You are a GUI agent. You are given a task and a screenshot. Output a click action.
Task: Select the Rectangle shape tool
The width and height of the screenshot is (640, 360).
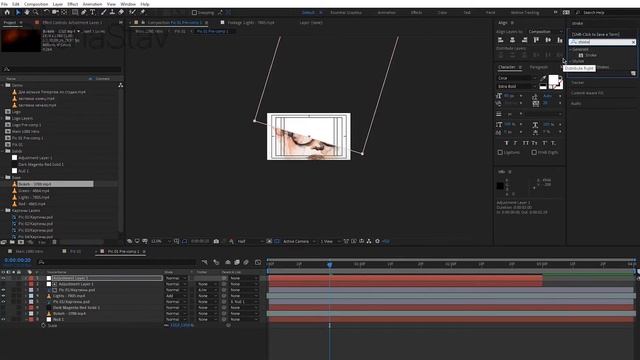click(75, 12)
